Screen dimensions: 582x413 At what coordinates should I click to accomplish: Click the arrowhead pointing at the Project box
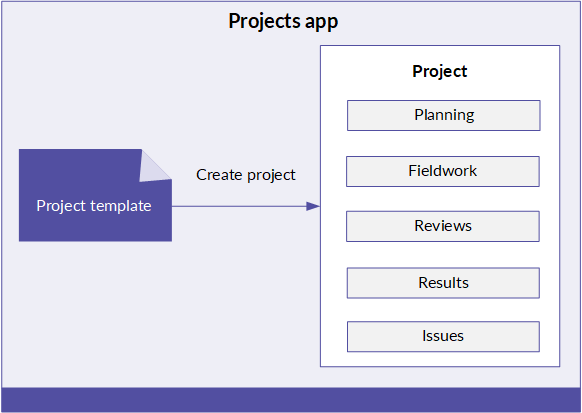pos(313,206)
